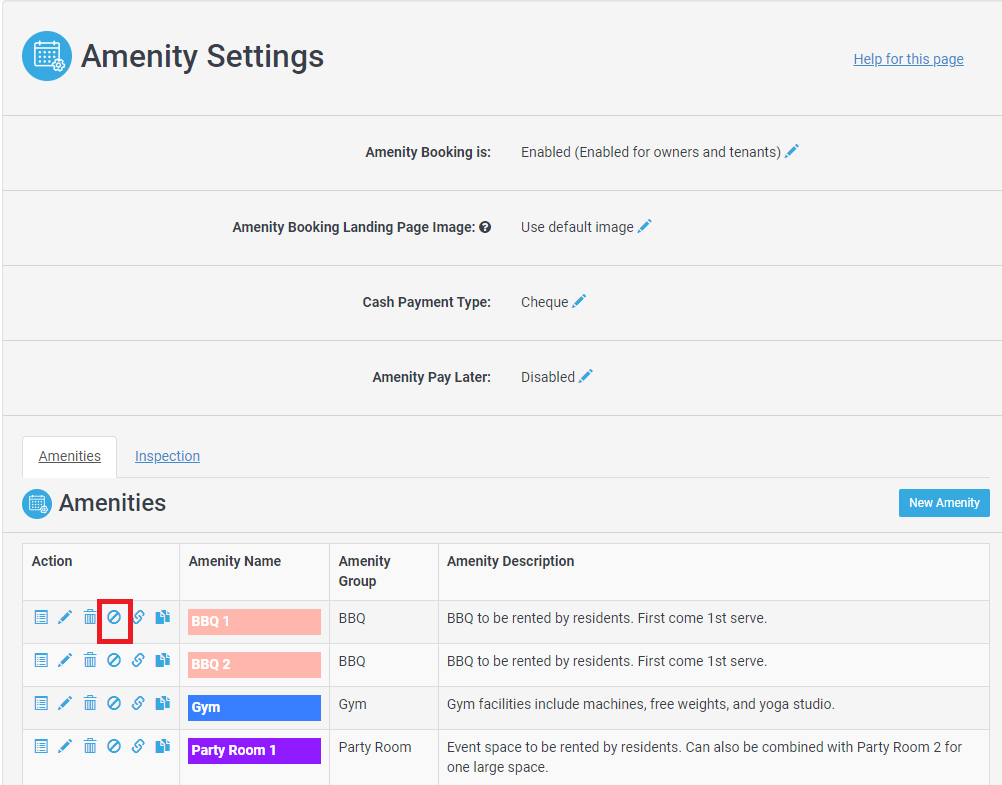Click the BBQ 2 row description text
The width and height of the screenshot is (1002, 785).
606,661
